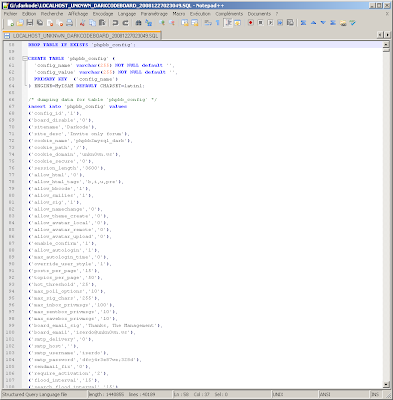The height and width of the screenshot is (400, 393).
Task: Open the Encodage menu
Action: tap(103, 14)
